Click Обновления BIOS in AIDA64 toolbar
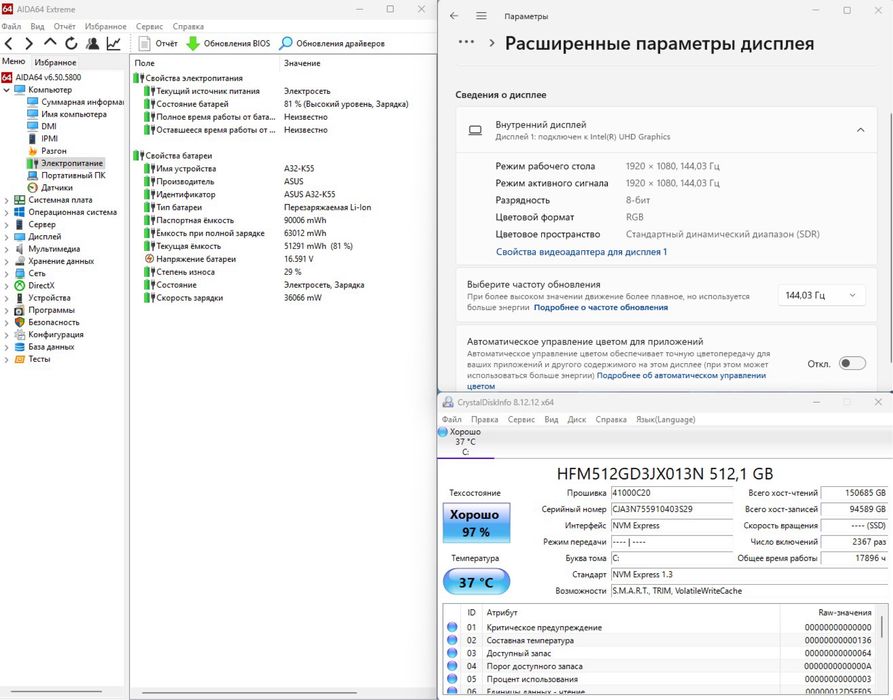Image resolution: width=893 pixels, height=700 pixels. click(x=228, y=43)
